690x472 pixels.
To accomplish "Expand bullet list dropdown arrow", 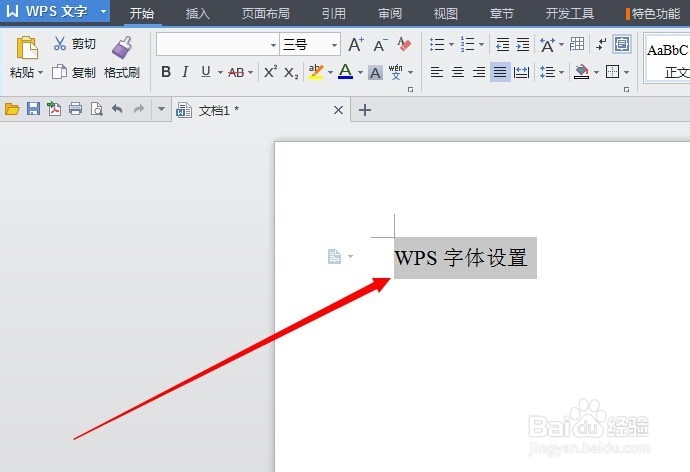I will 451,44.
